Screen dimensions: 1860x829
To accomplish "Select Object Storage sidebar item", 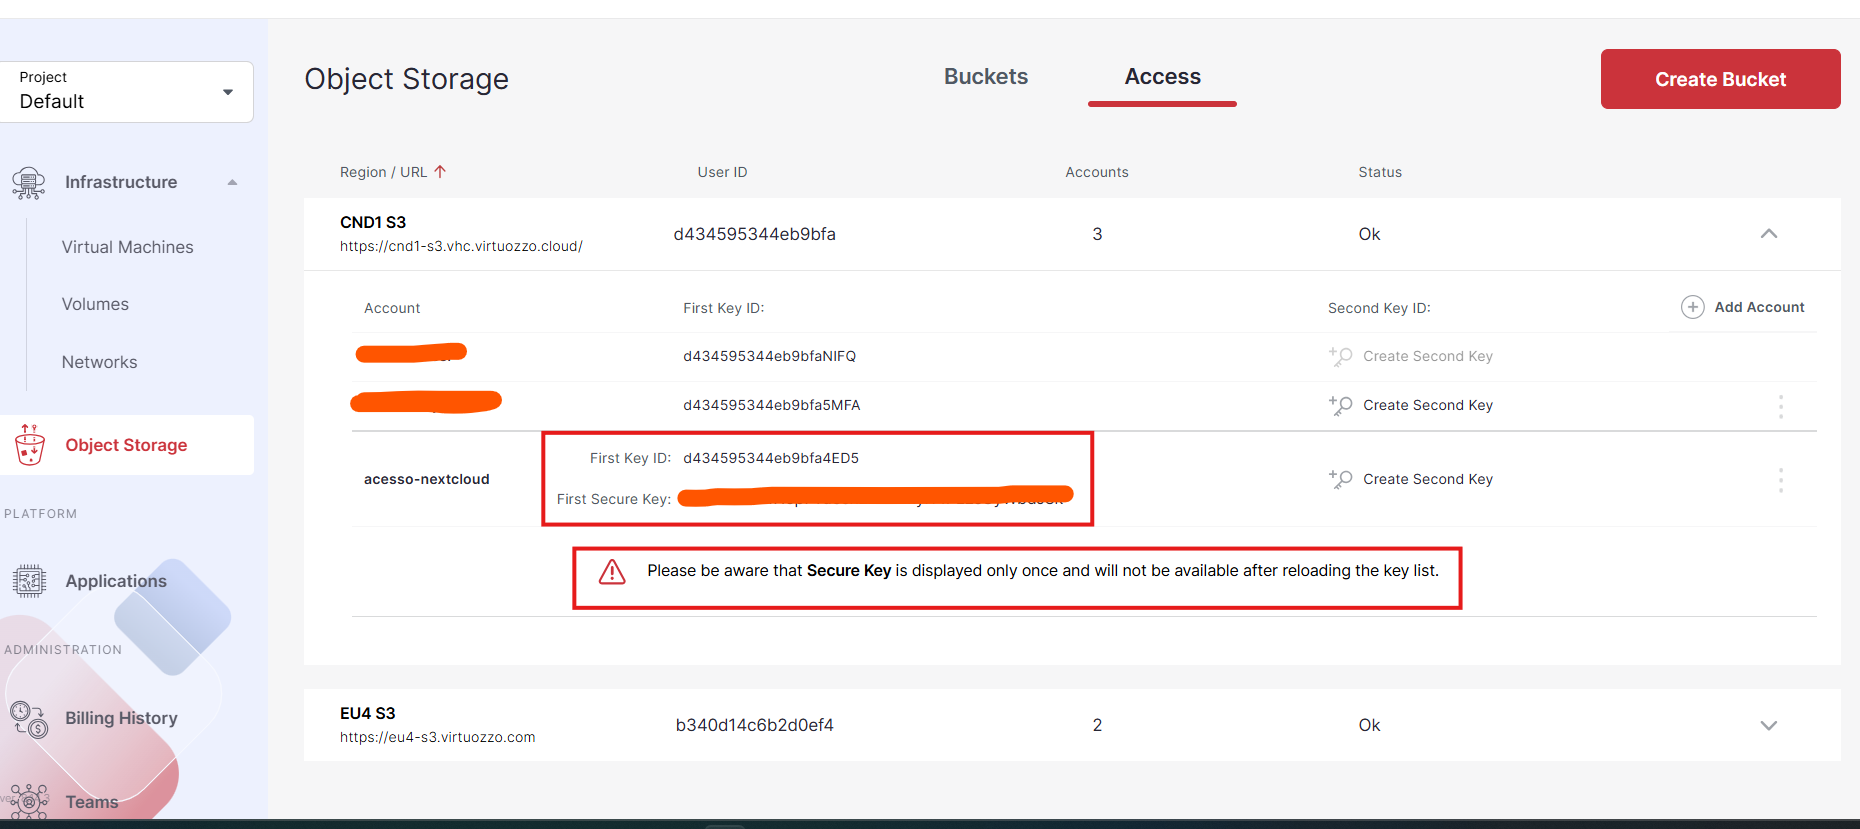I will tap(127, 445).
